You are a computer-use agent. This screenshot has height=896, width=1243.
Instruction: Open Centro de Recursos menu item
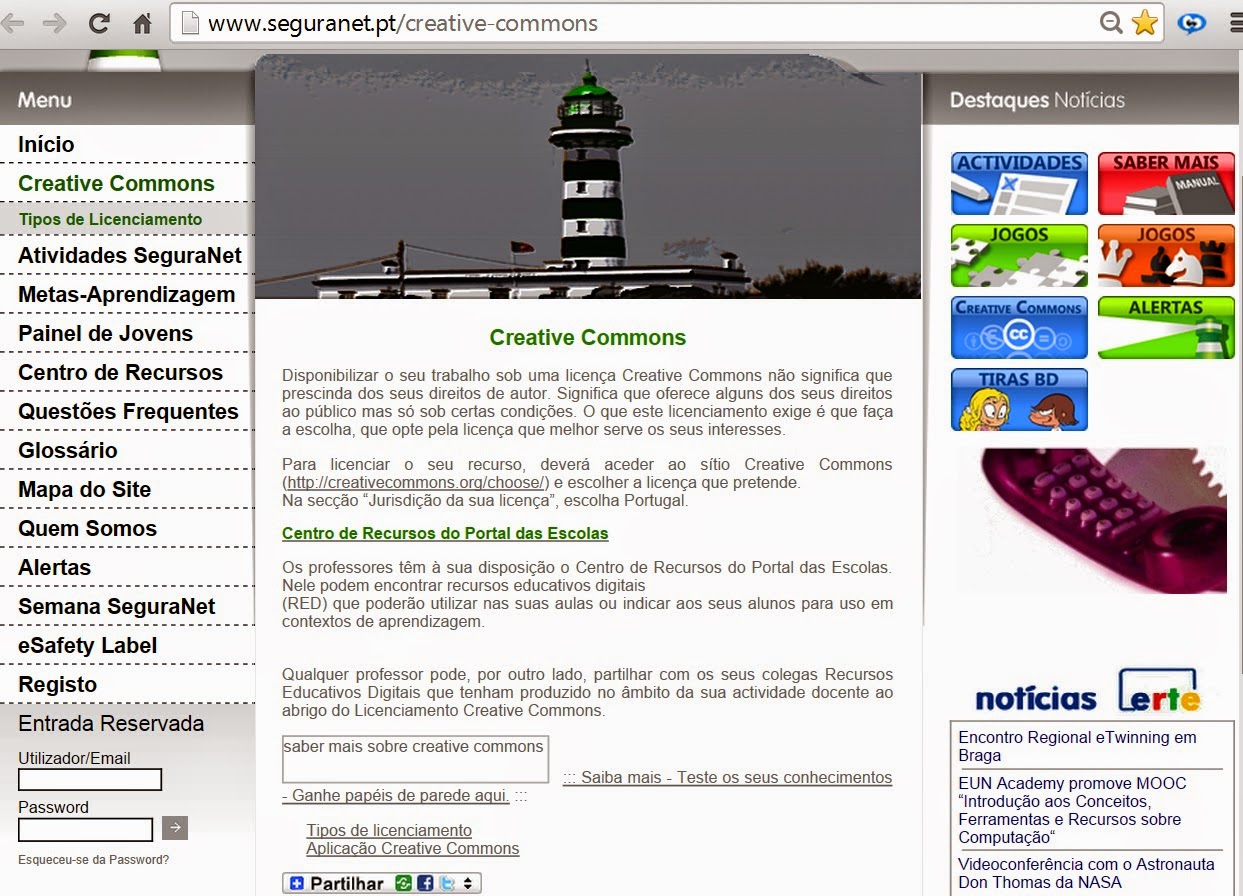[120, 372]
